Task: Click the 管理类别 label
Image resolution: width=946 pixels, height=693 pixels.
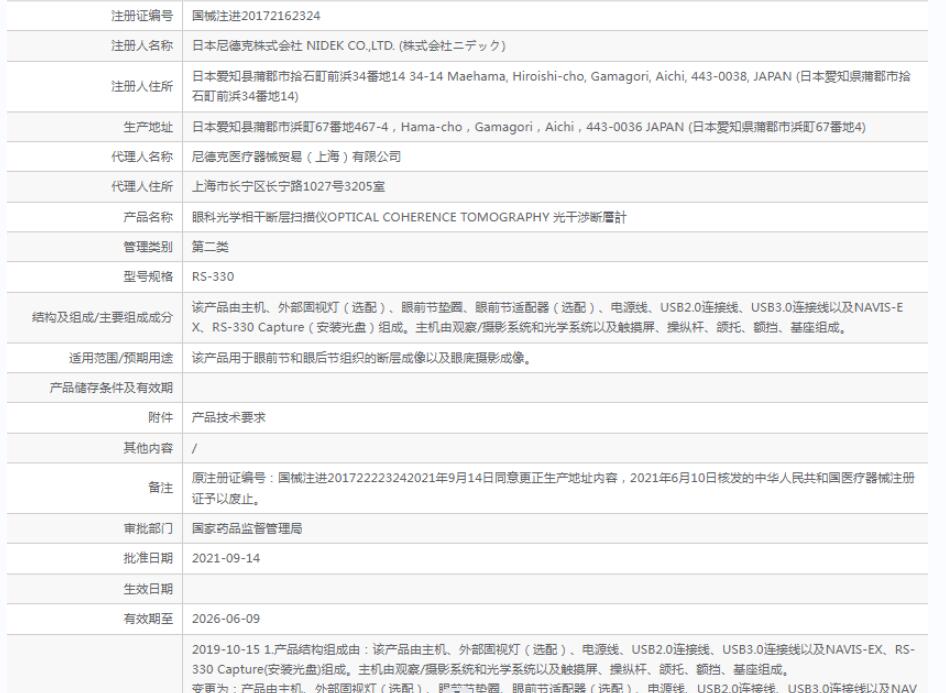Action: point(148,247)
